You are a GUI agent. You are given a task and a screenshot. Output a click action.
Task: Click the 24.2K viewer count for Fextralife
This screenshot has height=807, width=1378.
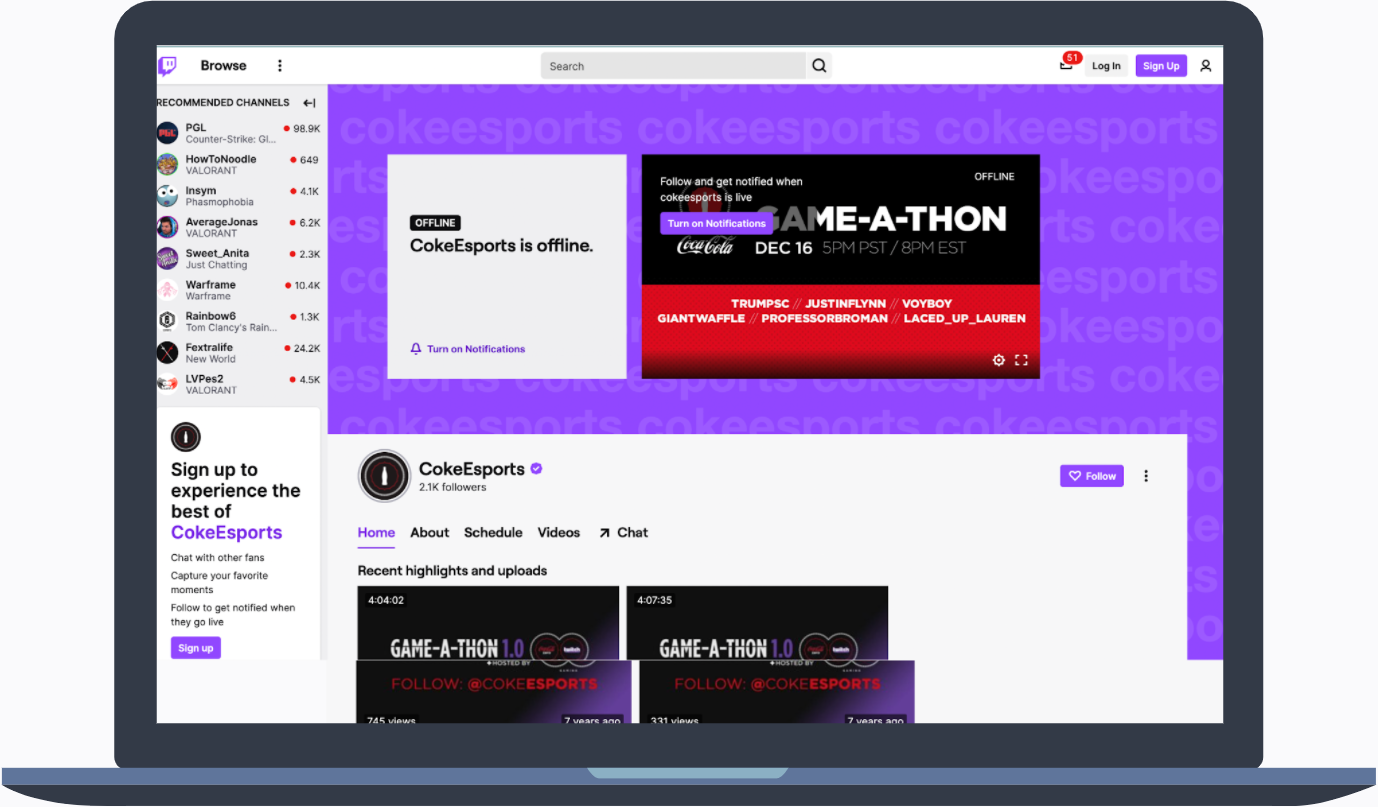click(306, 348)
